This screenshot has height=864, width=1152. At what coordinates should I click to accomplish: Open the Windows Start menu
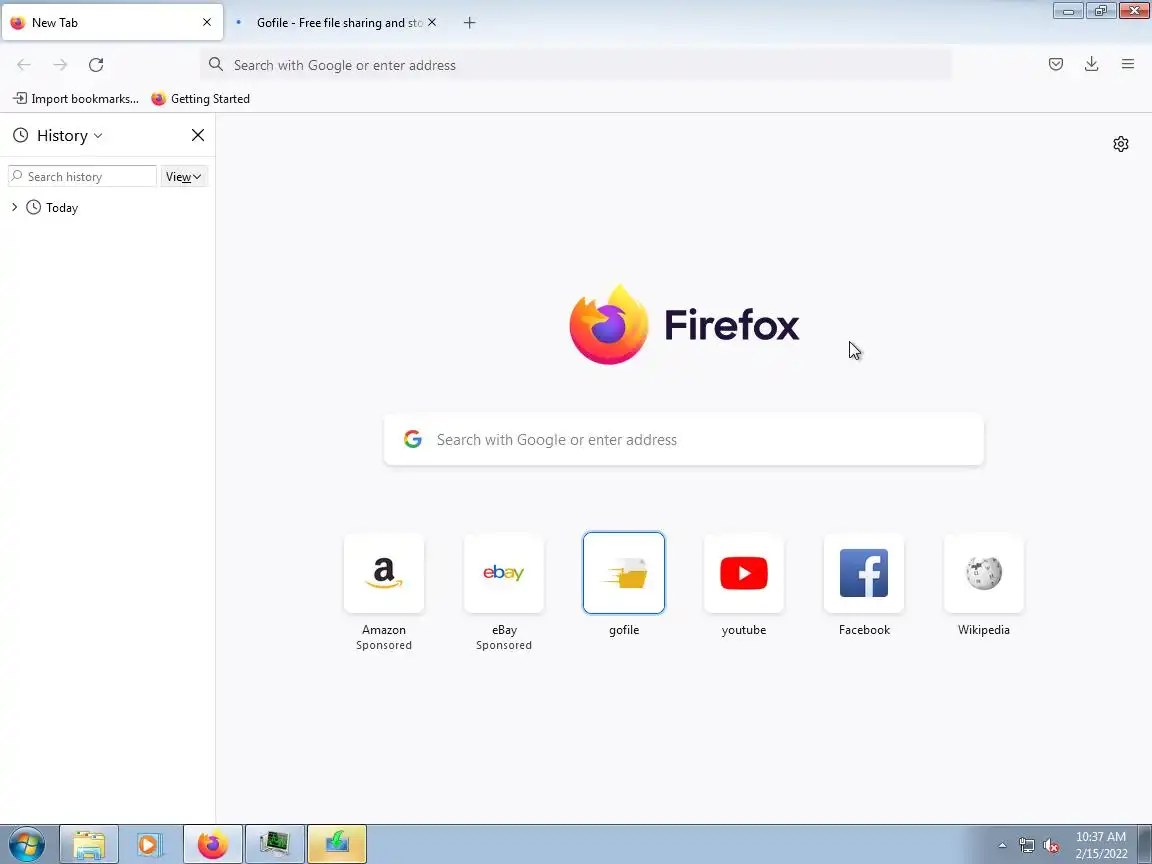[26, 844]
